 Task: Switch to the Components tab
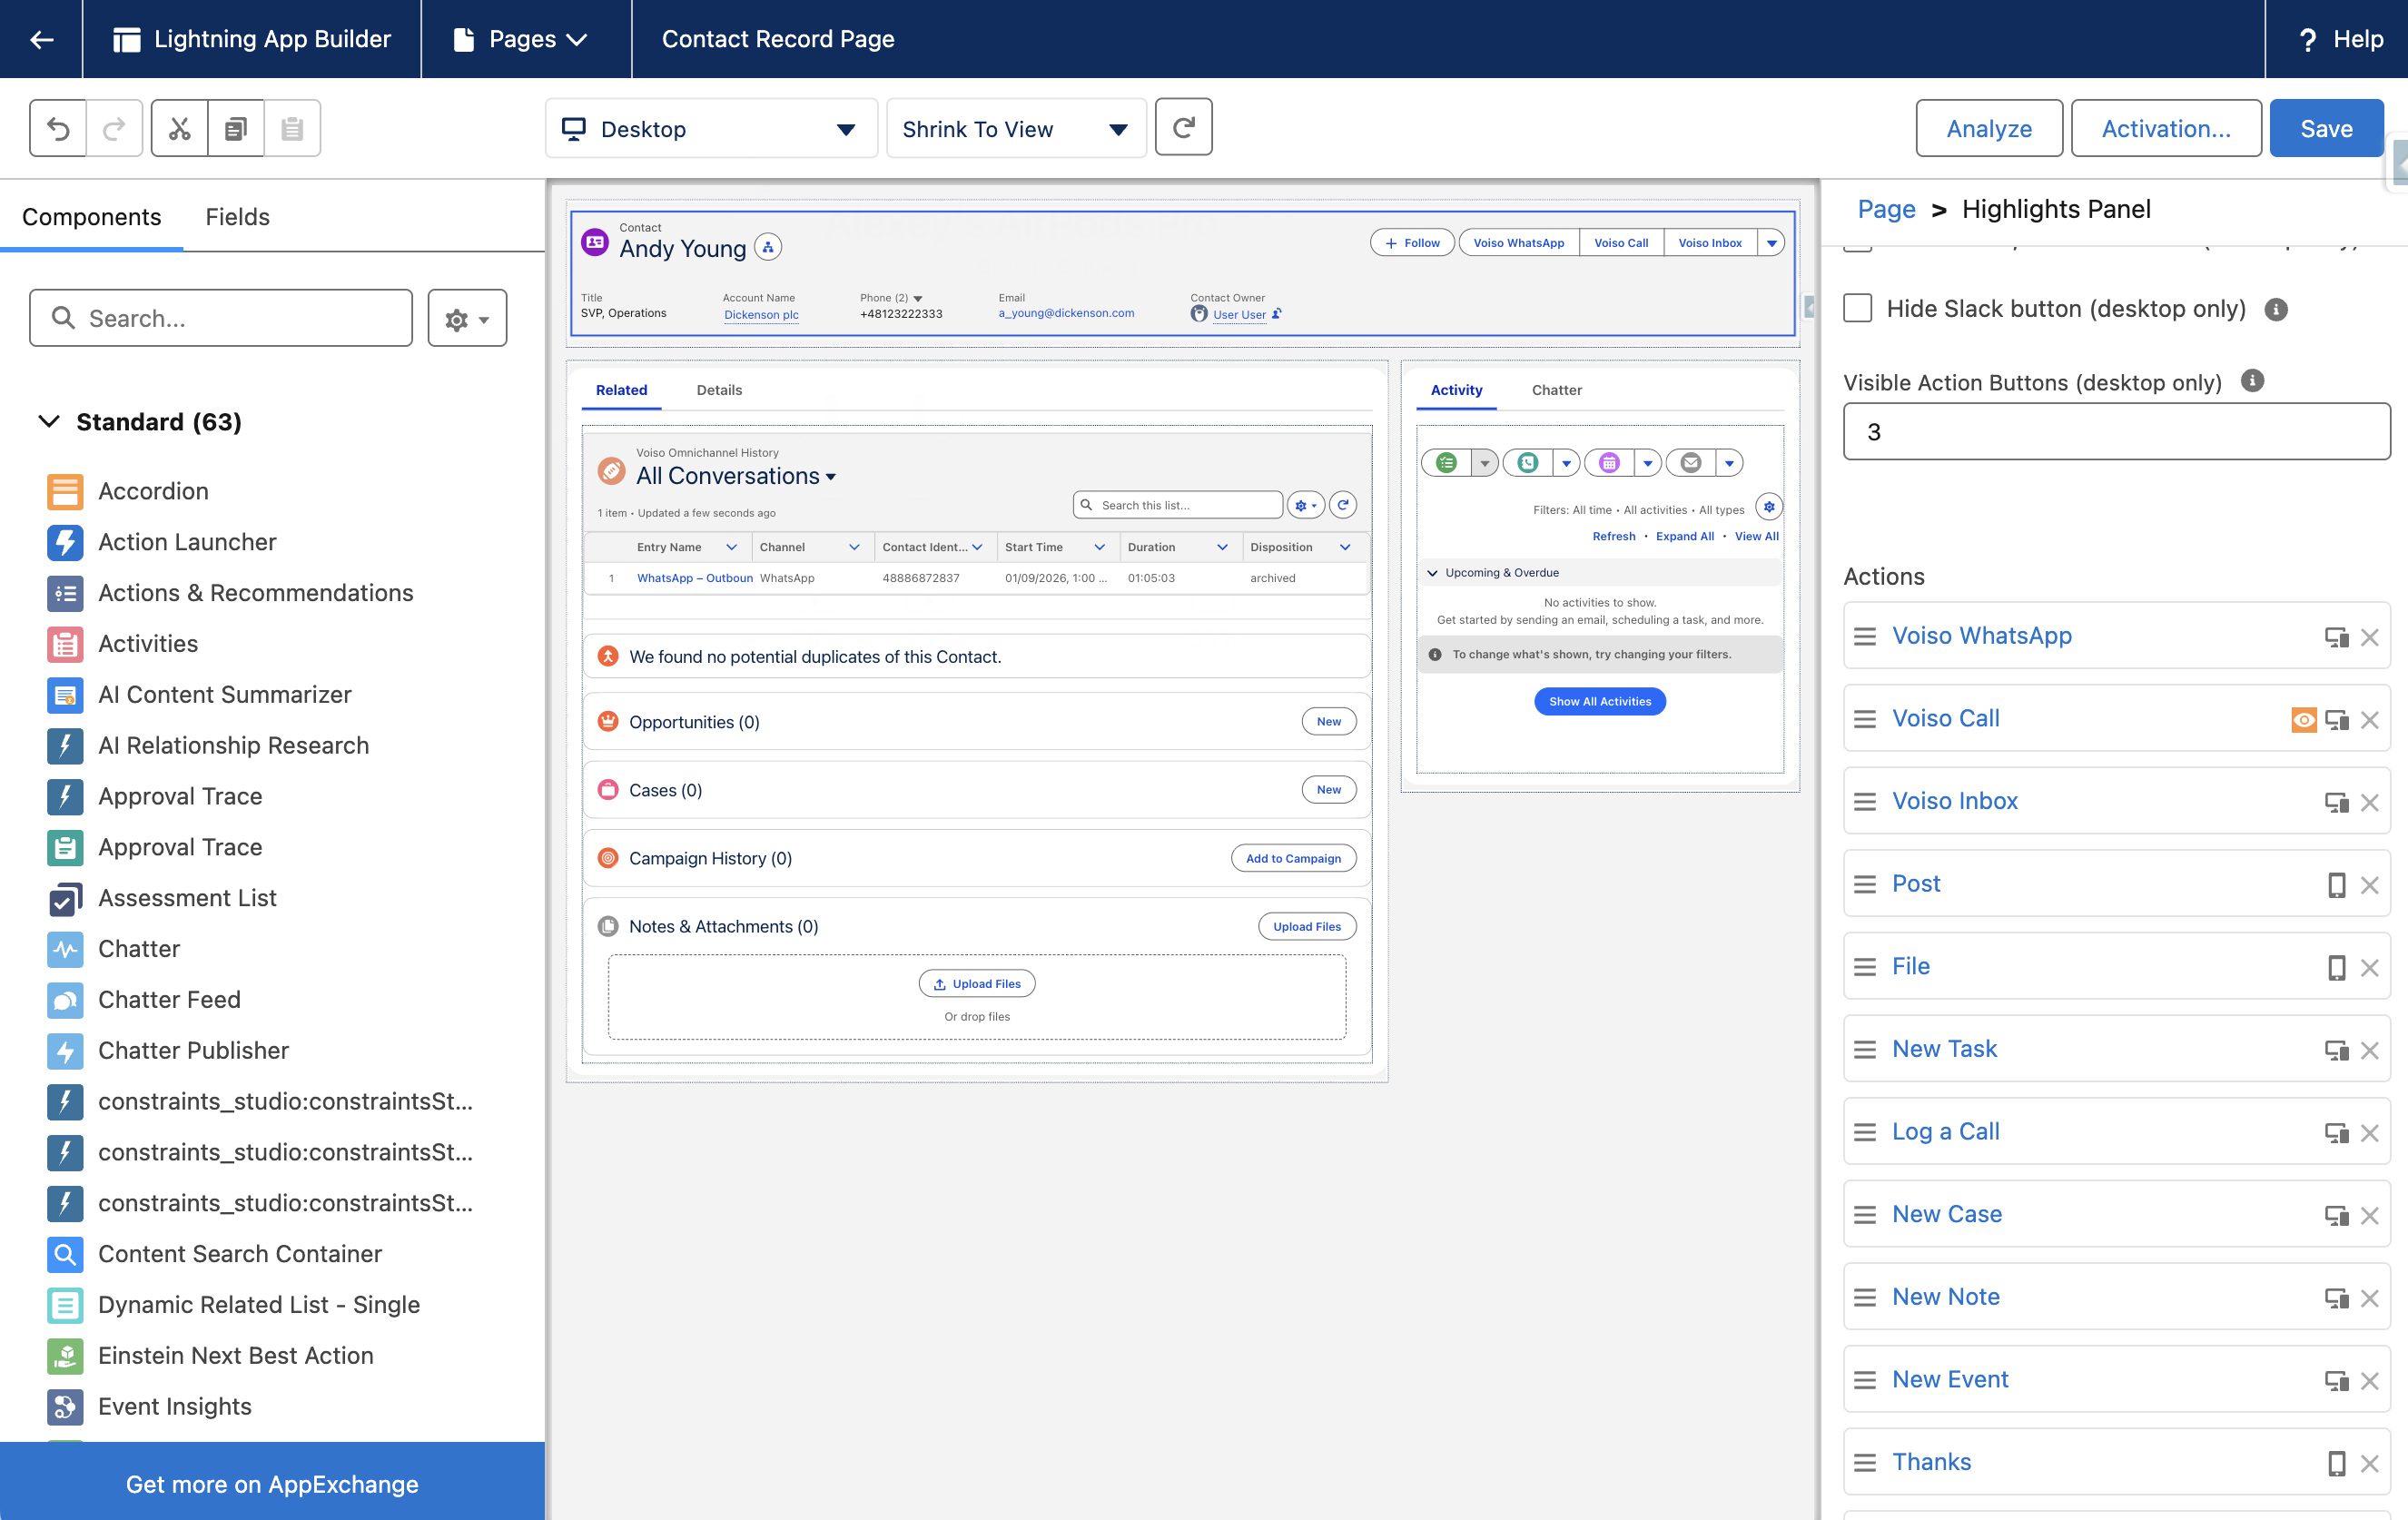point(91,217)
